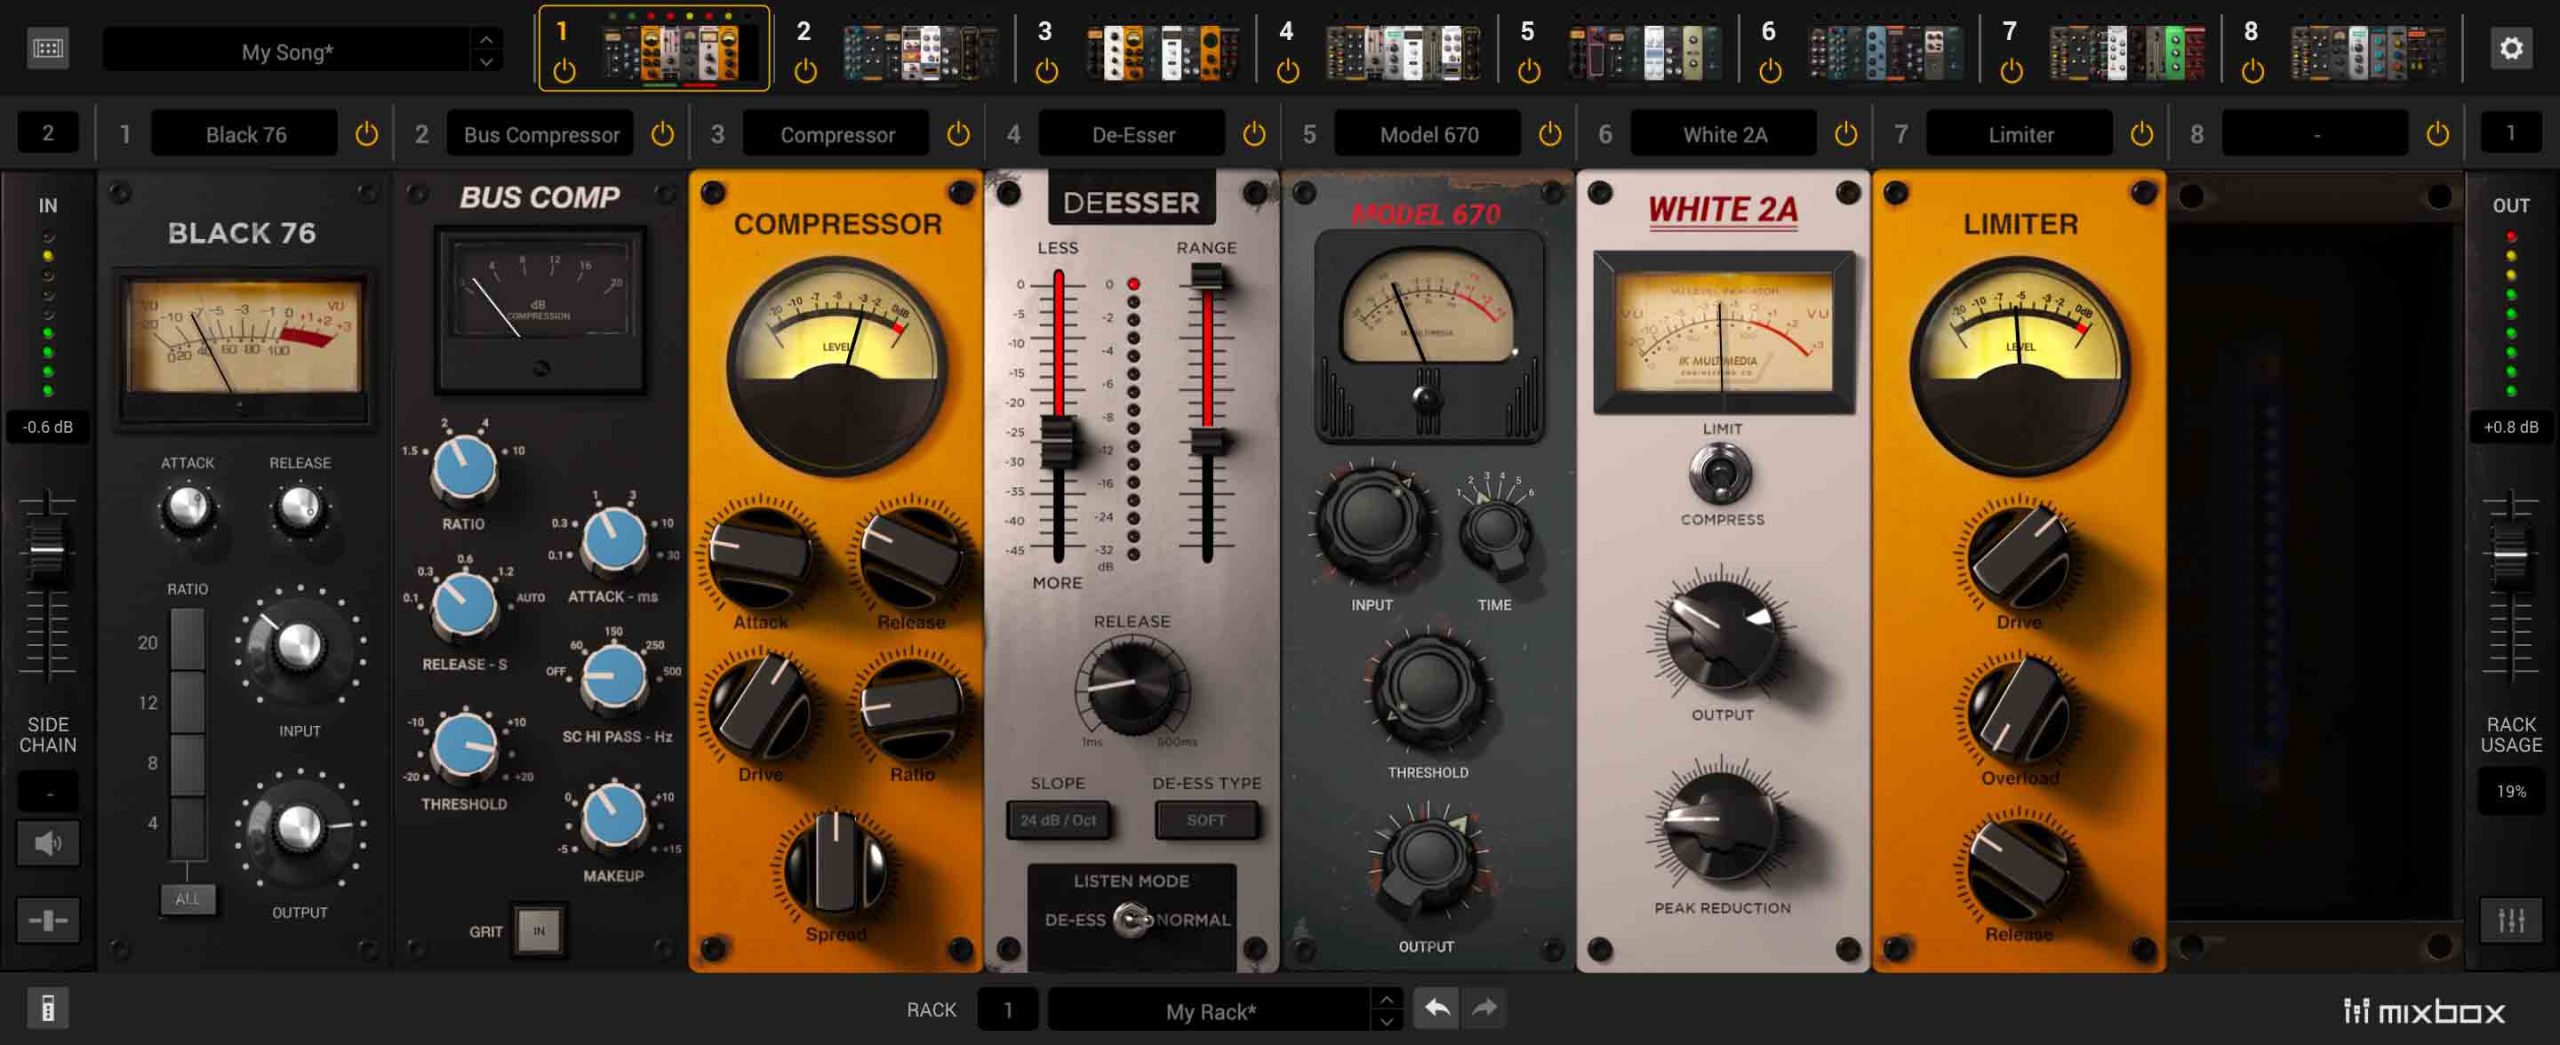
Task: Open the Model 670 processor selector
Action: 1428,134
